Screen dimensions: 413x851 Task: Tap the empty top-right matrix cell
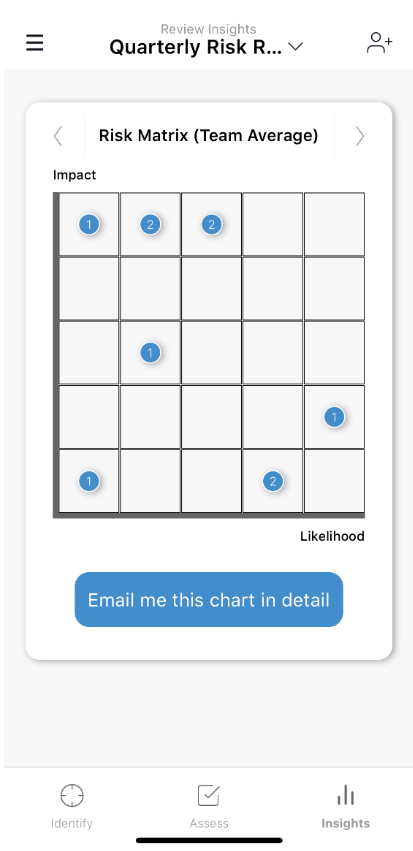(x=334, y=224)
